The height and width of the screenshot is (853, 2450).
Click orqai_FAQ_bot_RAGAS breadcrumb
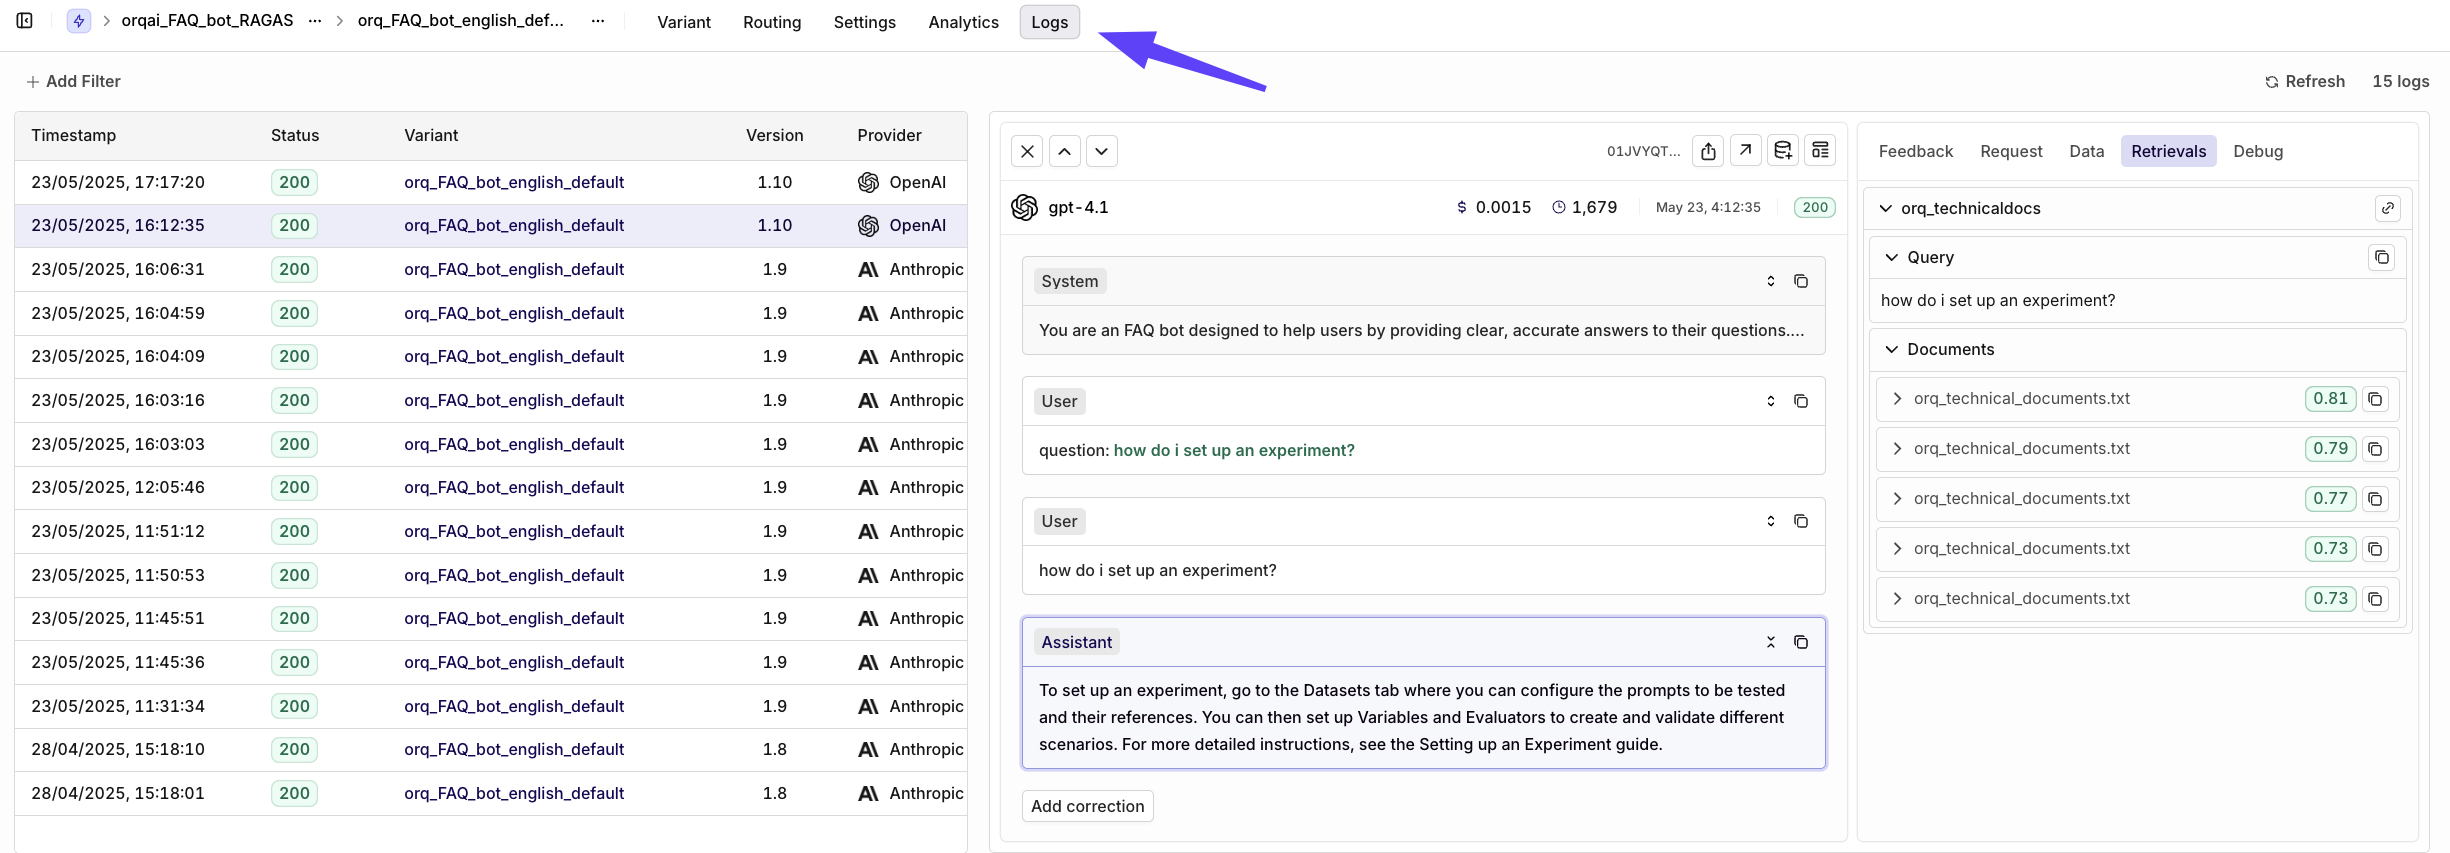(x=208, y=20)
